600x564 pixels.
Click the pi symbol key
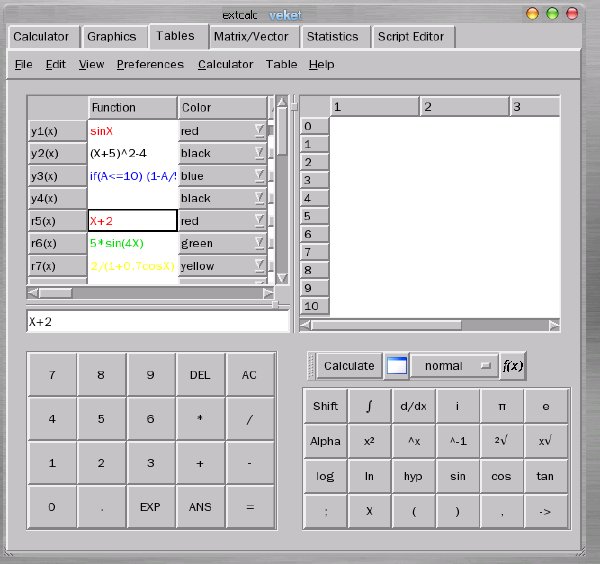click(502, 406)
